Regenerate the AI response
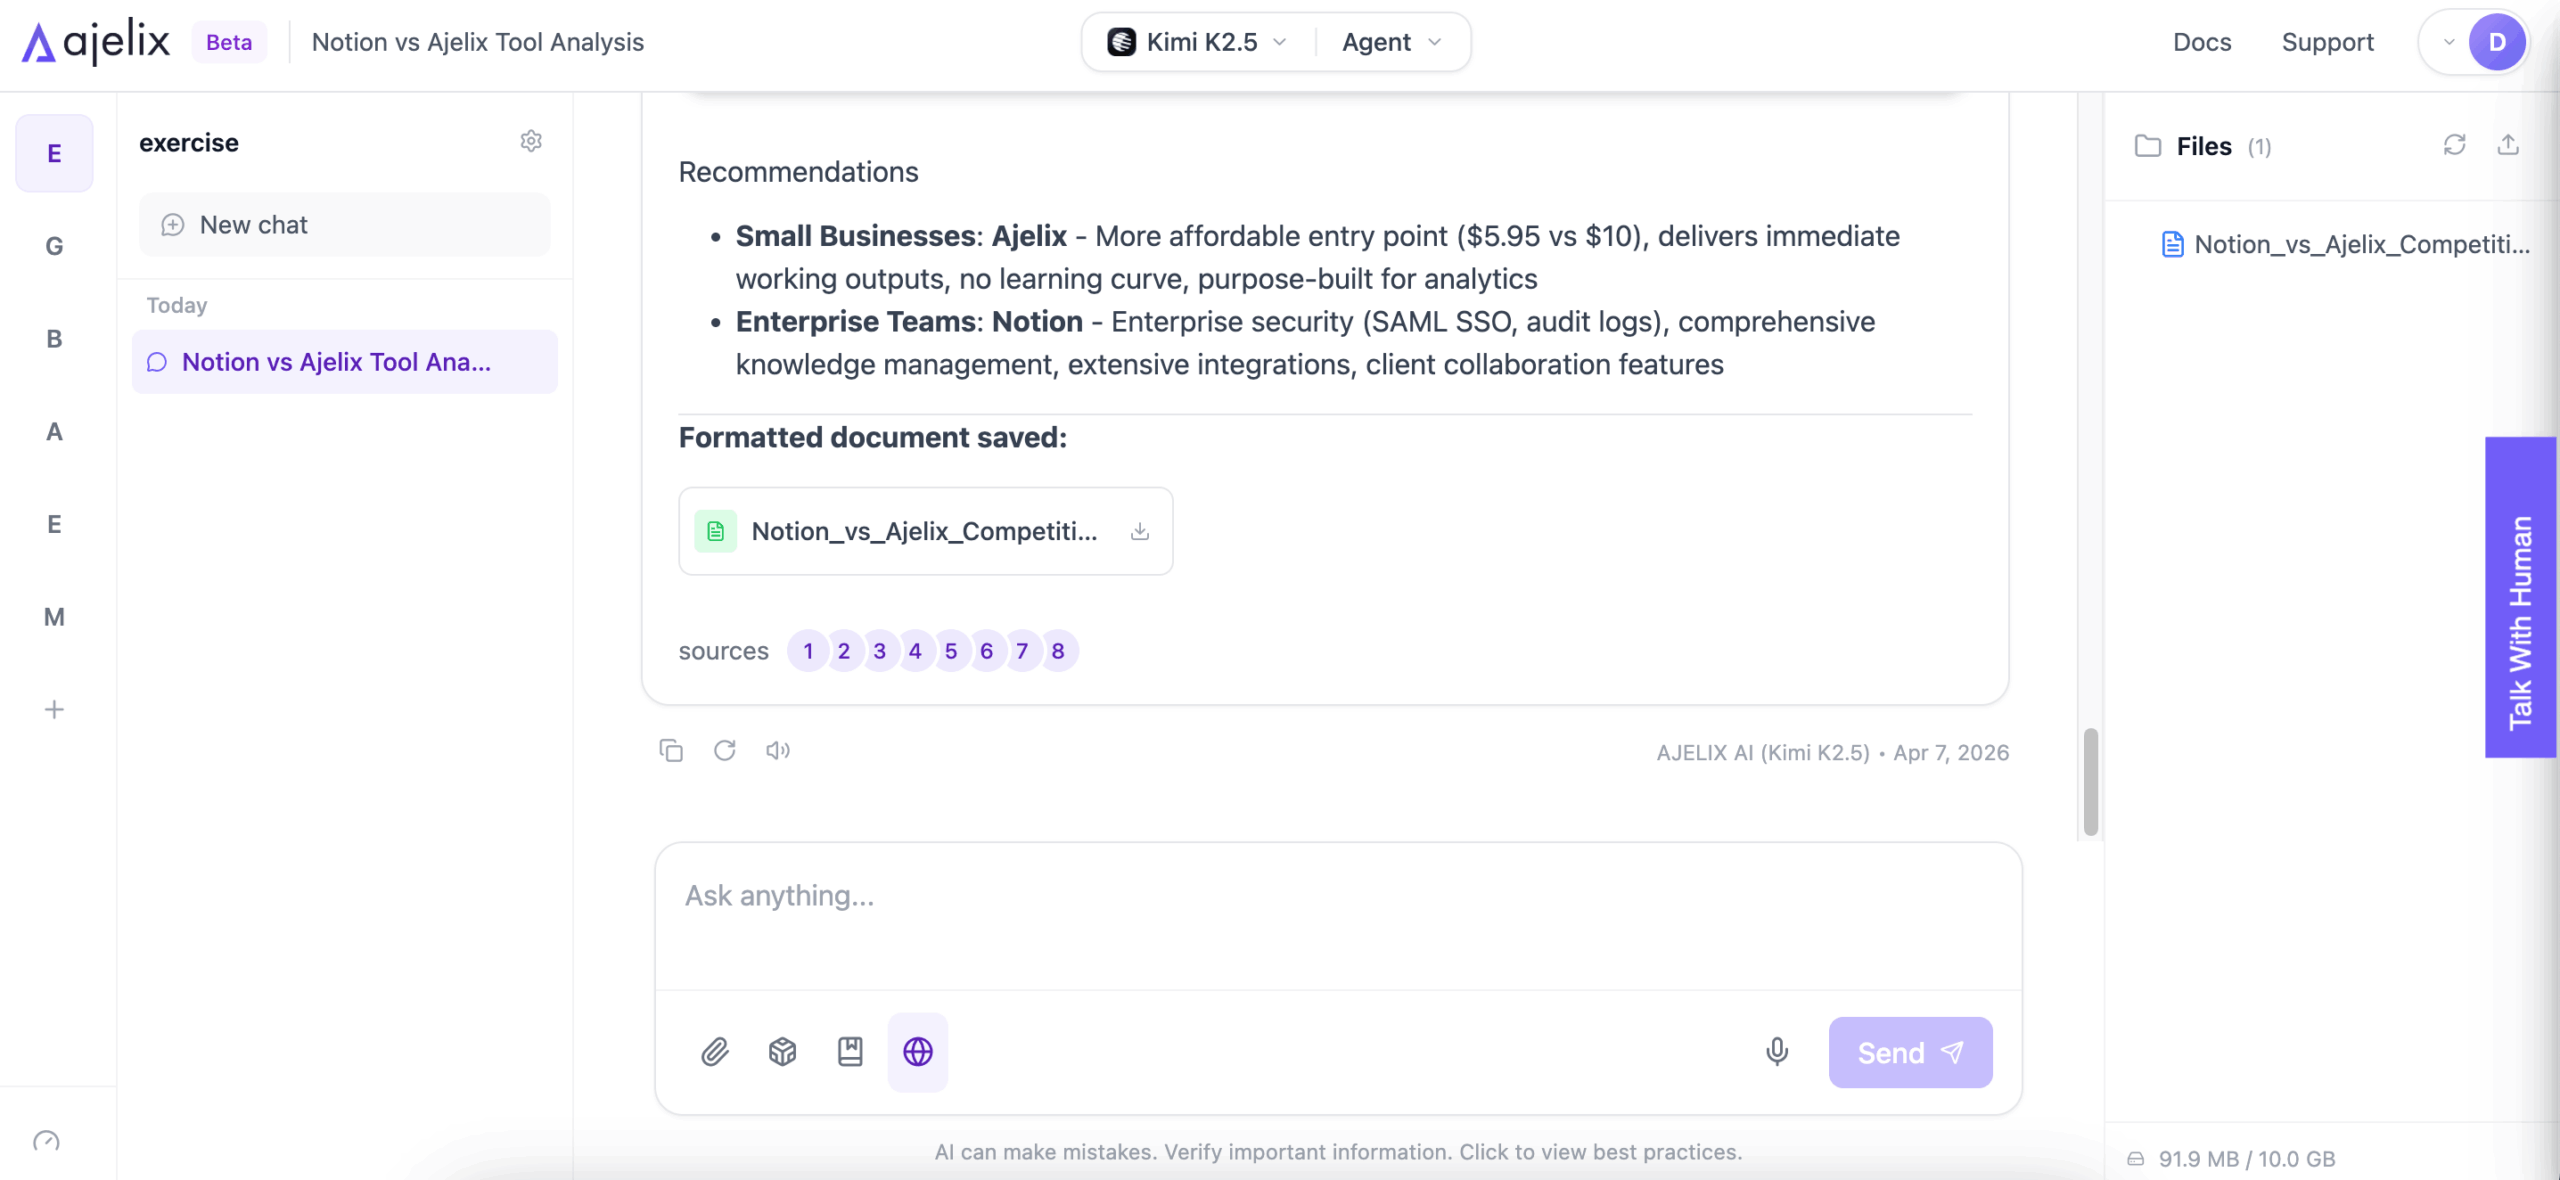This screenshot has width=2560, height=1180. [x=725, y=750]
